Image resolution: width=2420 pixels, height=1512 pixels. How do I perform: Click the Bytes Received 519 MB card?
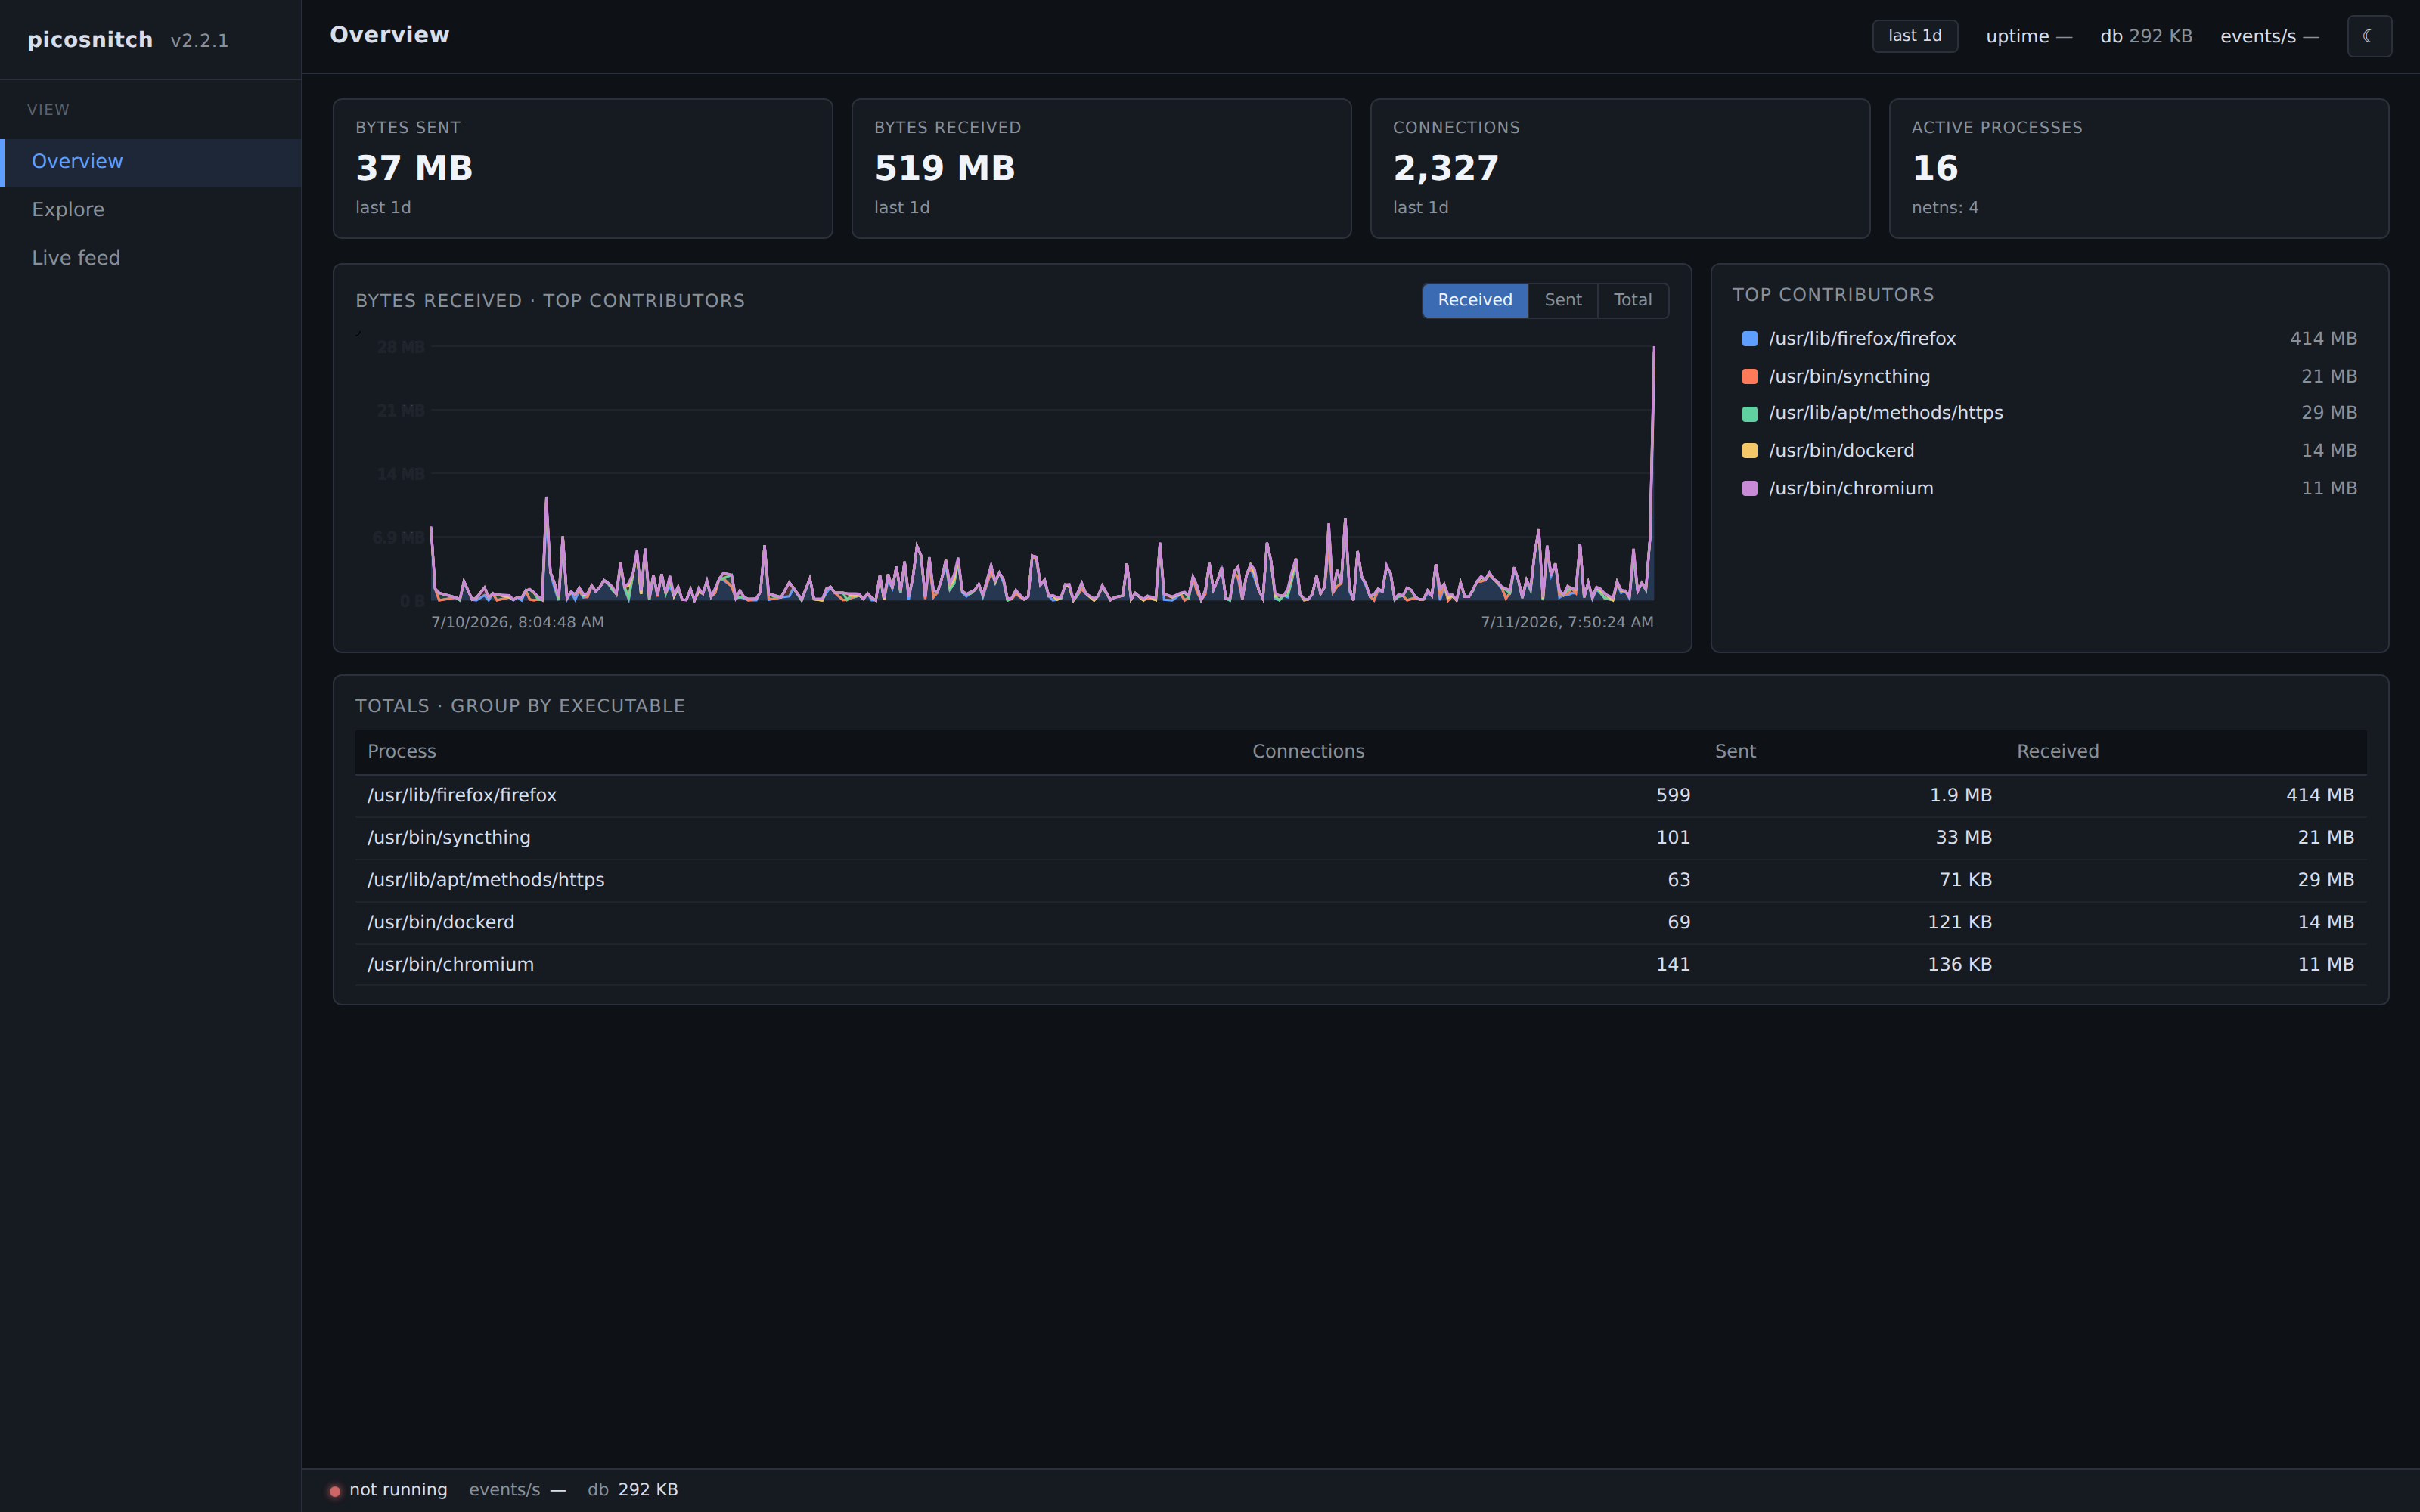pyautogui.click(x=1101, y=168)
